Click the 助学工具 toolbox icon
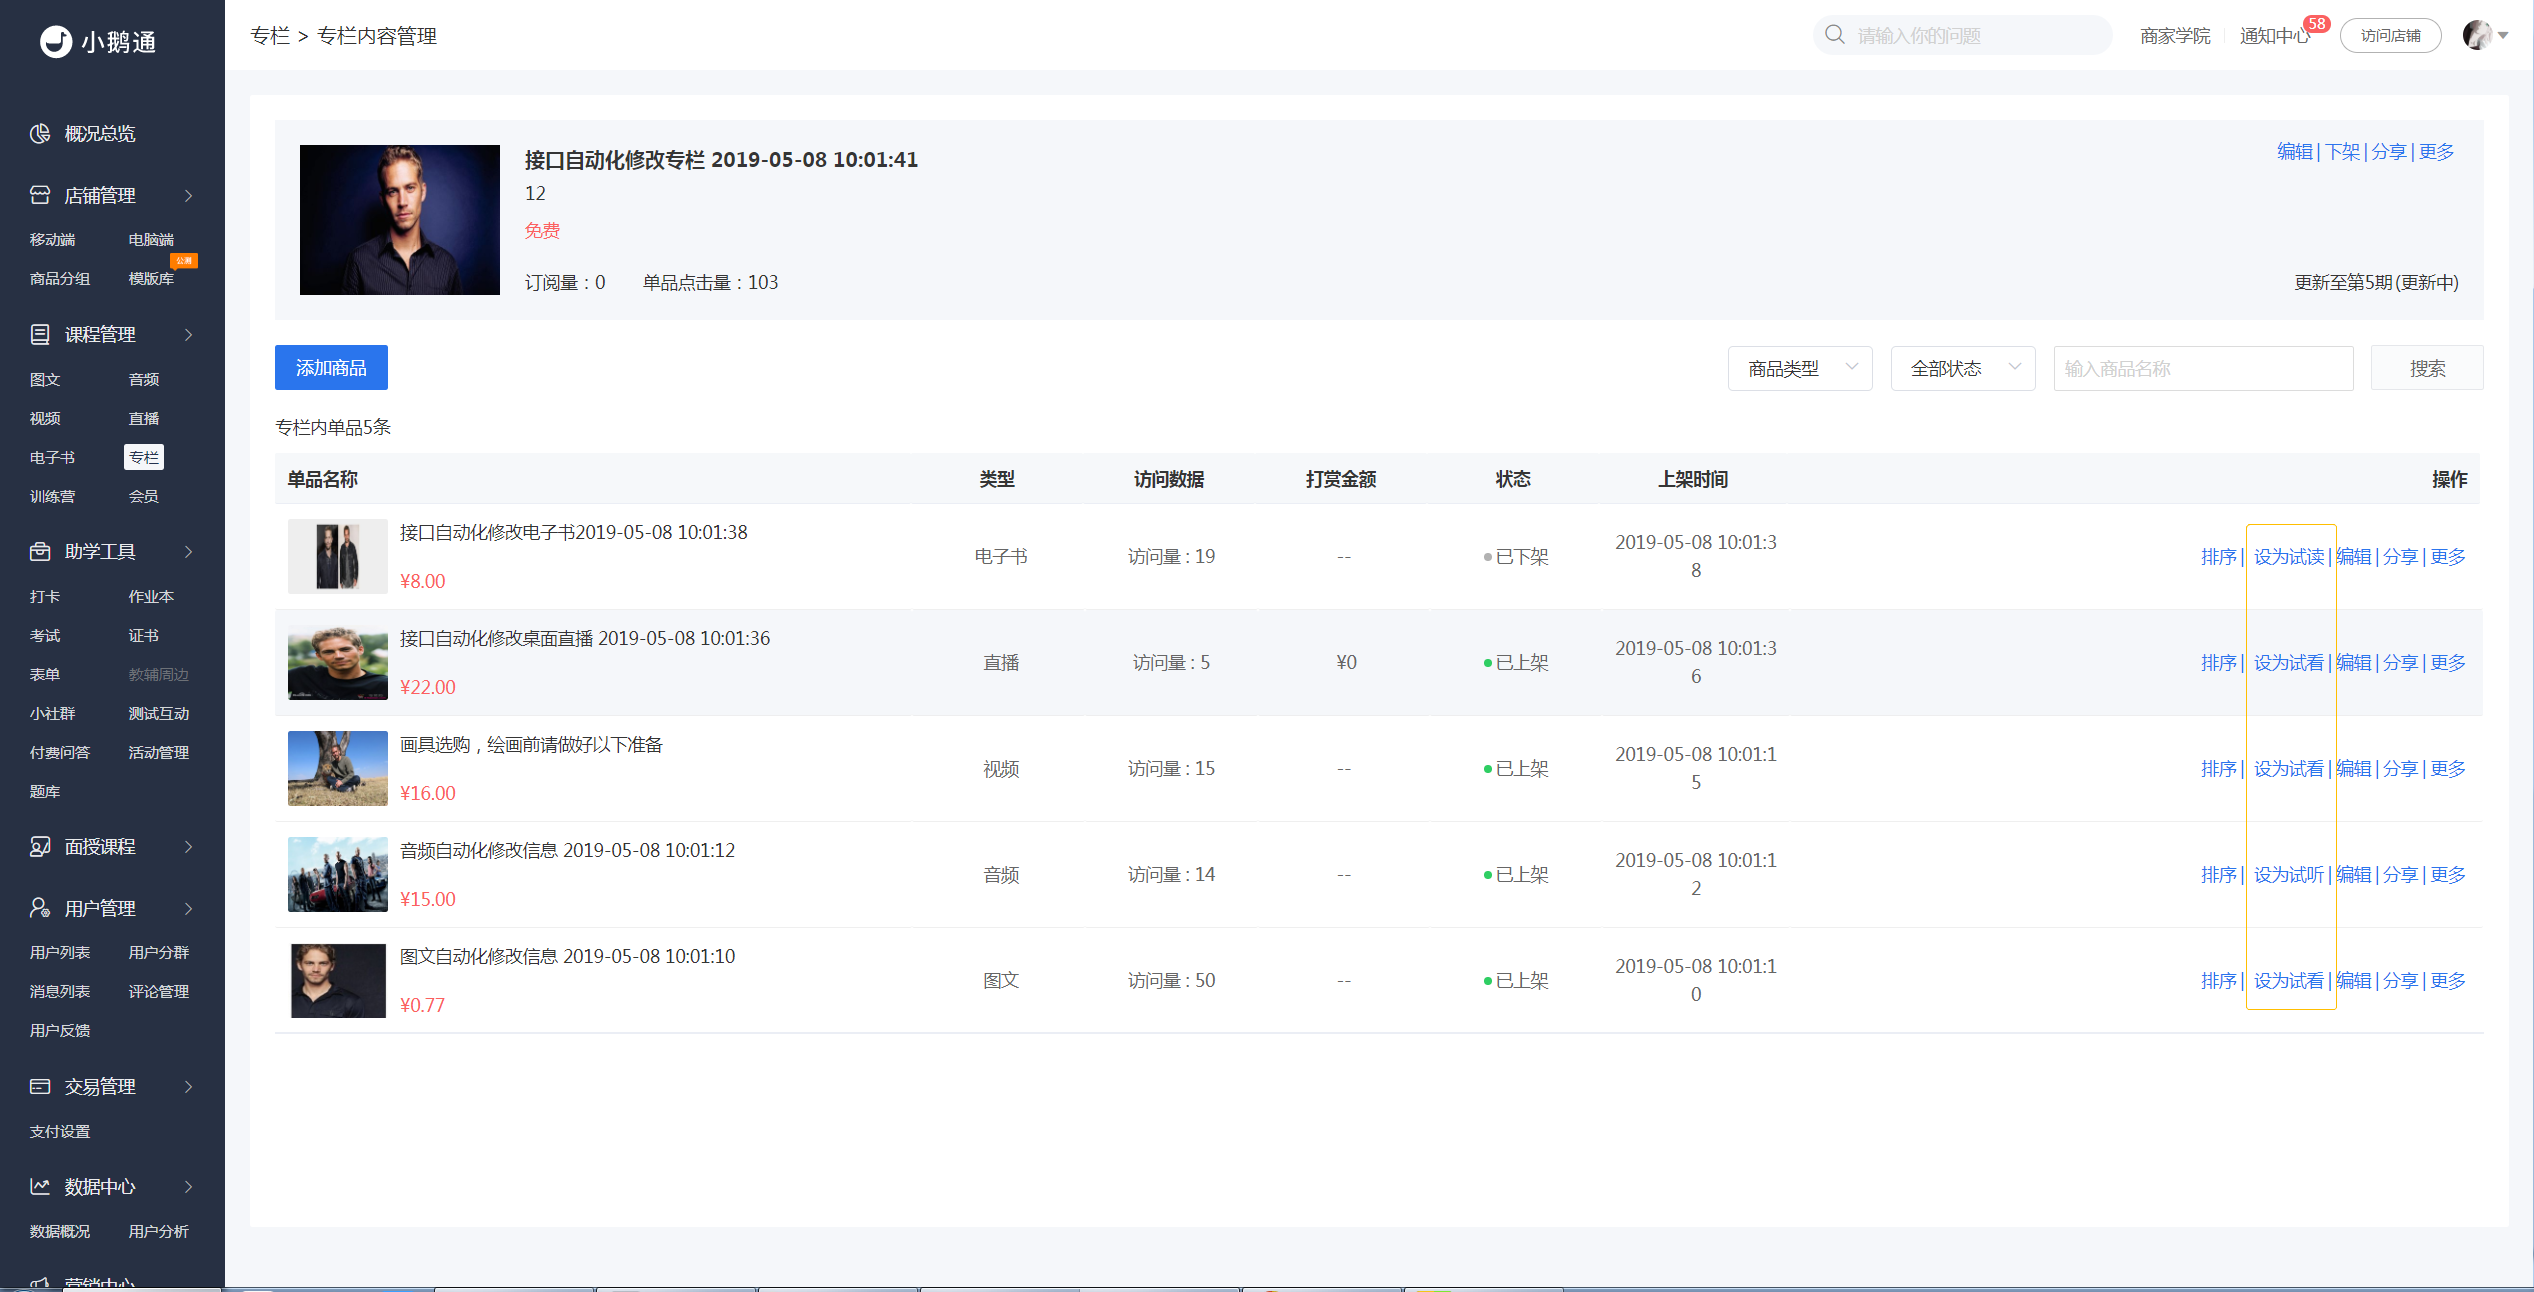Image resolution: width=2534 pixels, height=1292 pixels. [40, 551]
